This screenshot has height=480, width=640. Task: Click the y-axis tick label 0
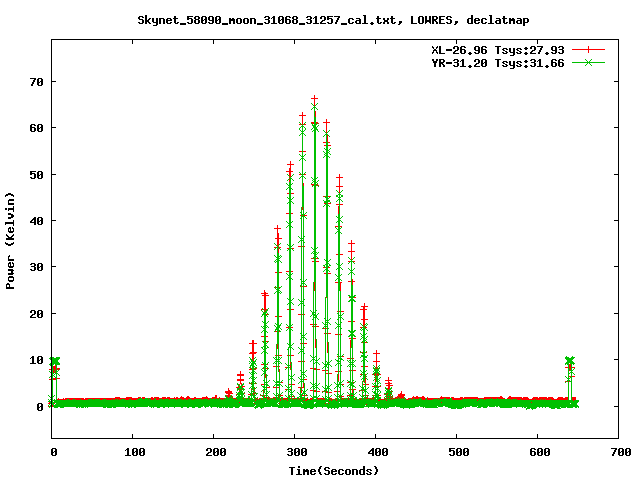[x=40, y=407]
